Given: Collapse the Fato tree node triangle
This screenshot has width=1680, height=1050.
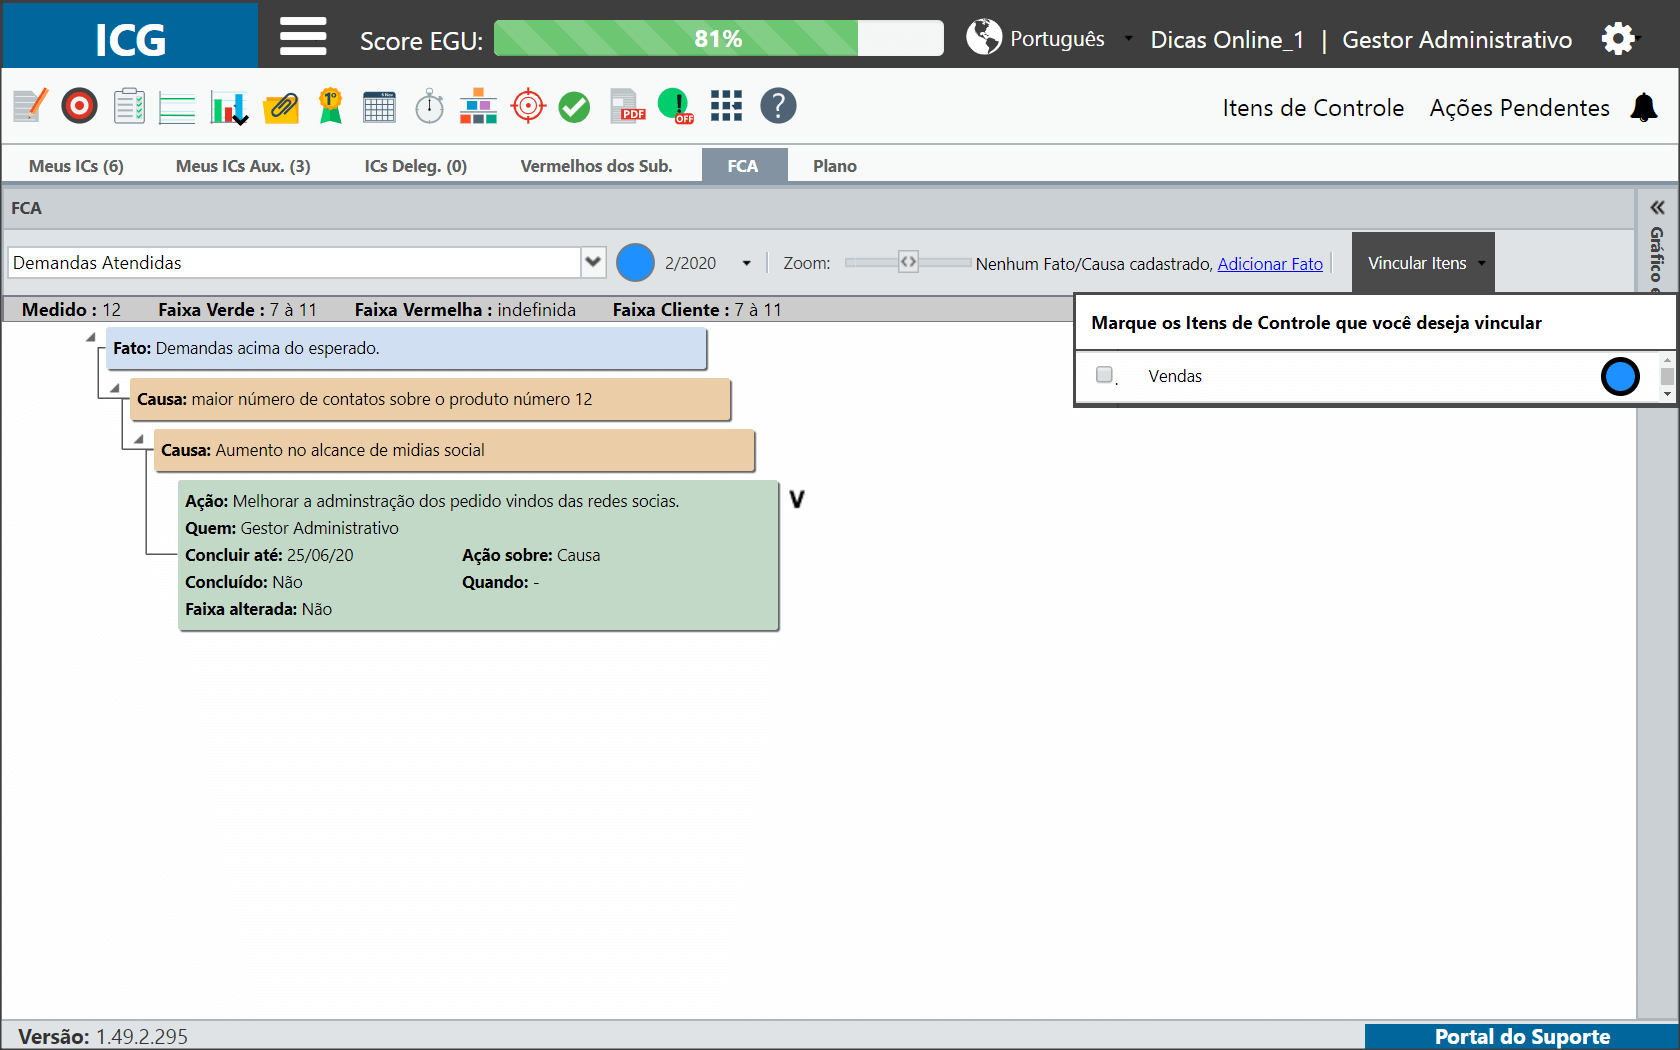Looking at the screenshot, I should point(91,337).
